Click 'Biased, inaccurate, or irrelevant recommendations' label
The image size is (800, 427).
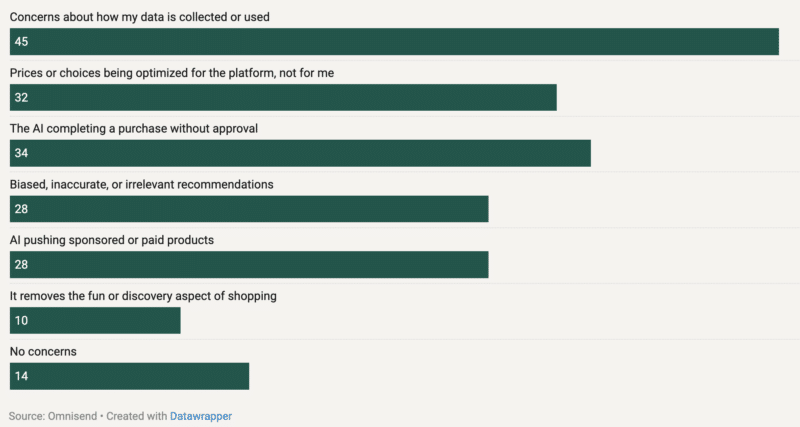pyautogui.click(x=141, y=185)
